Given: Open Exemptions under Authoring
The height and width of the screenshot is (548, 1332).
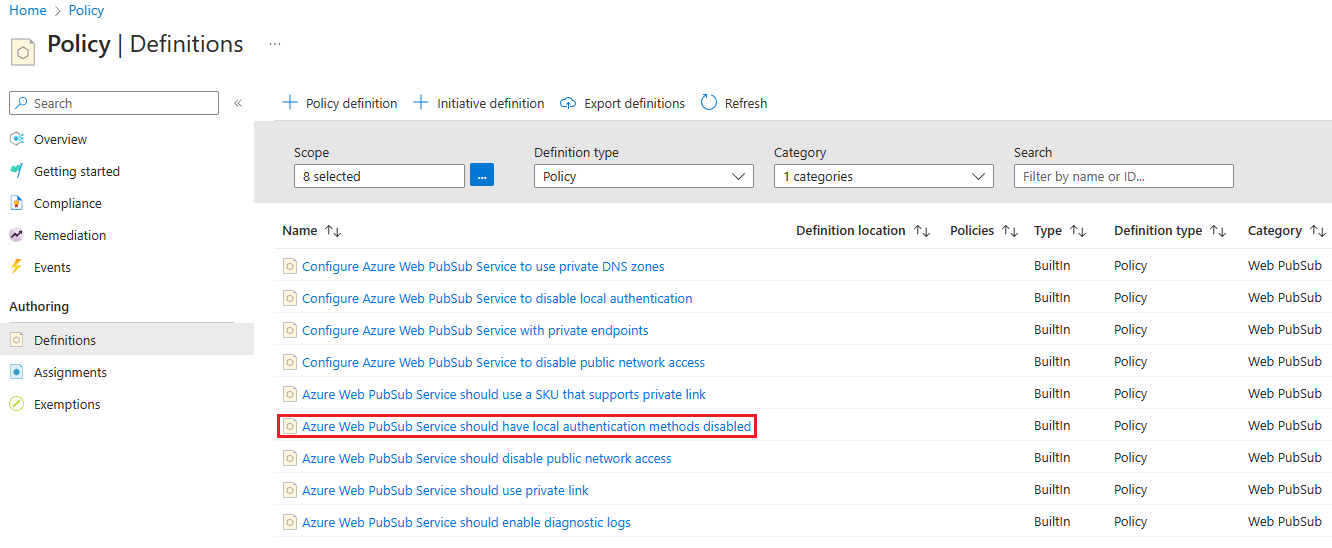Looking at the screenshot, I should (x=67, y=404).
